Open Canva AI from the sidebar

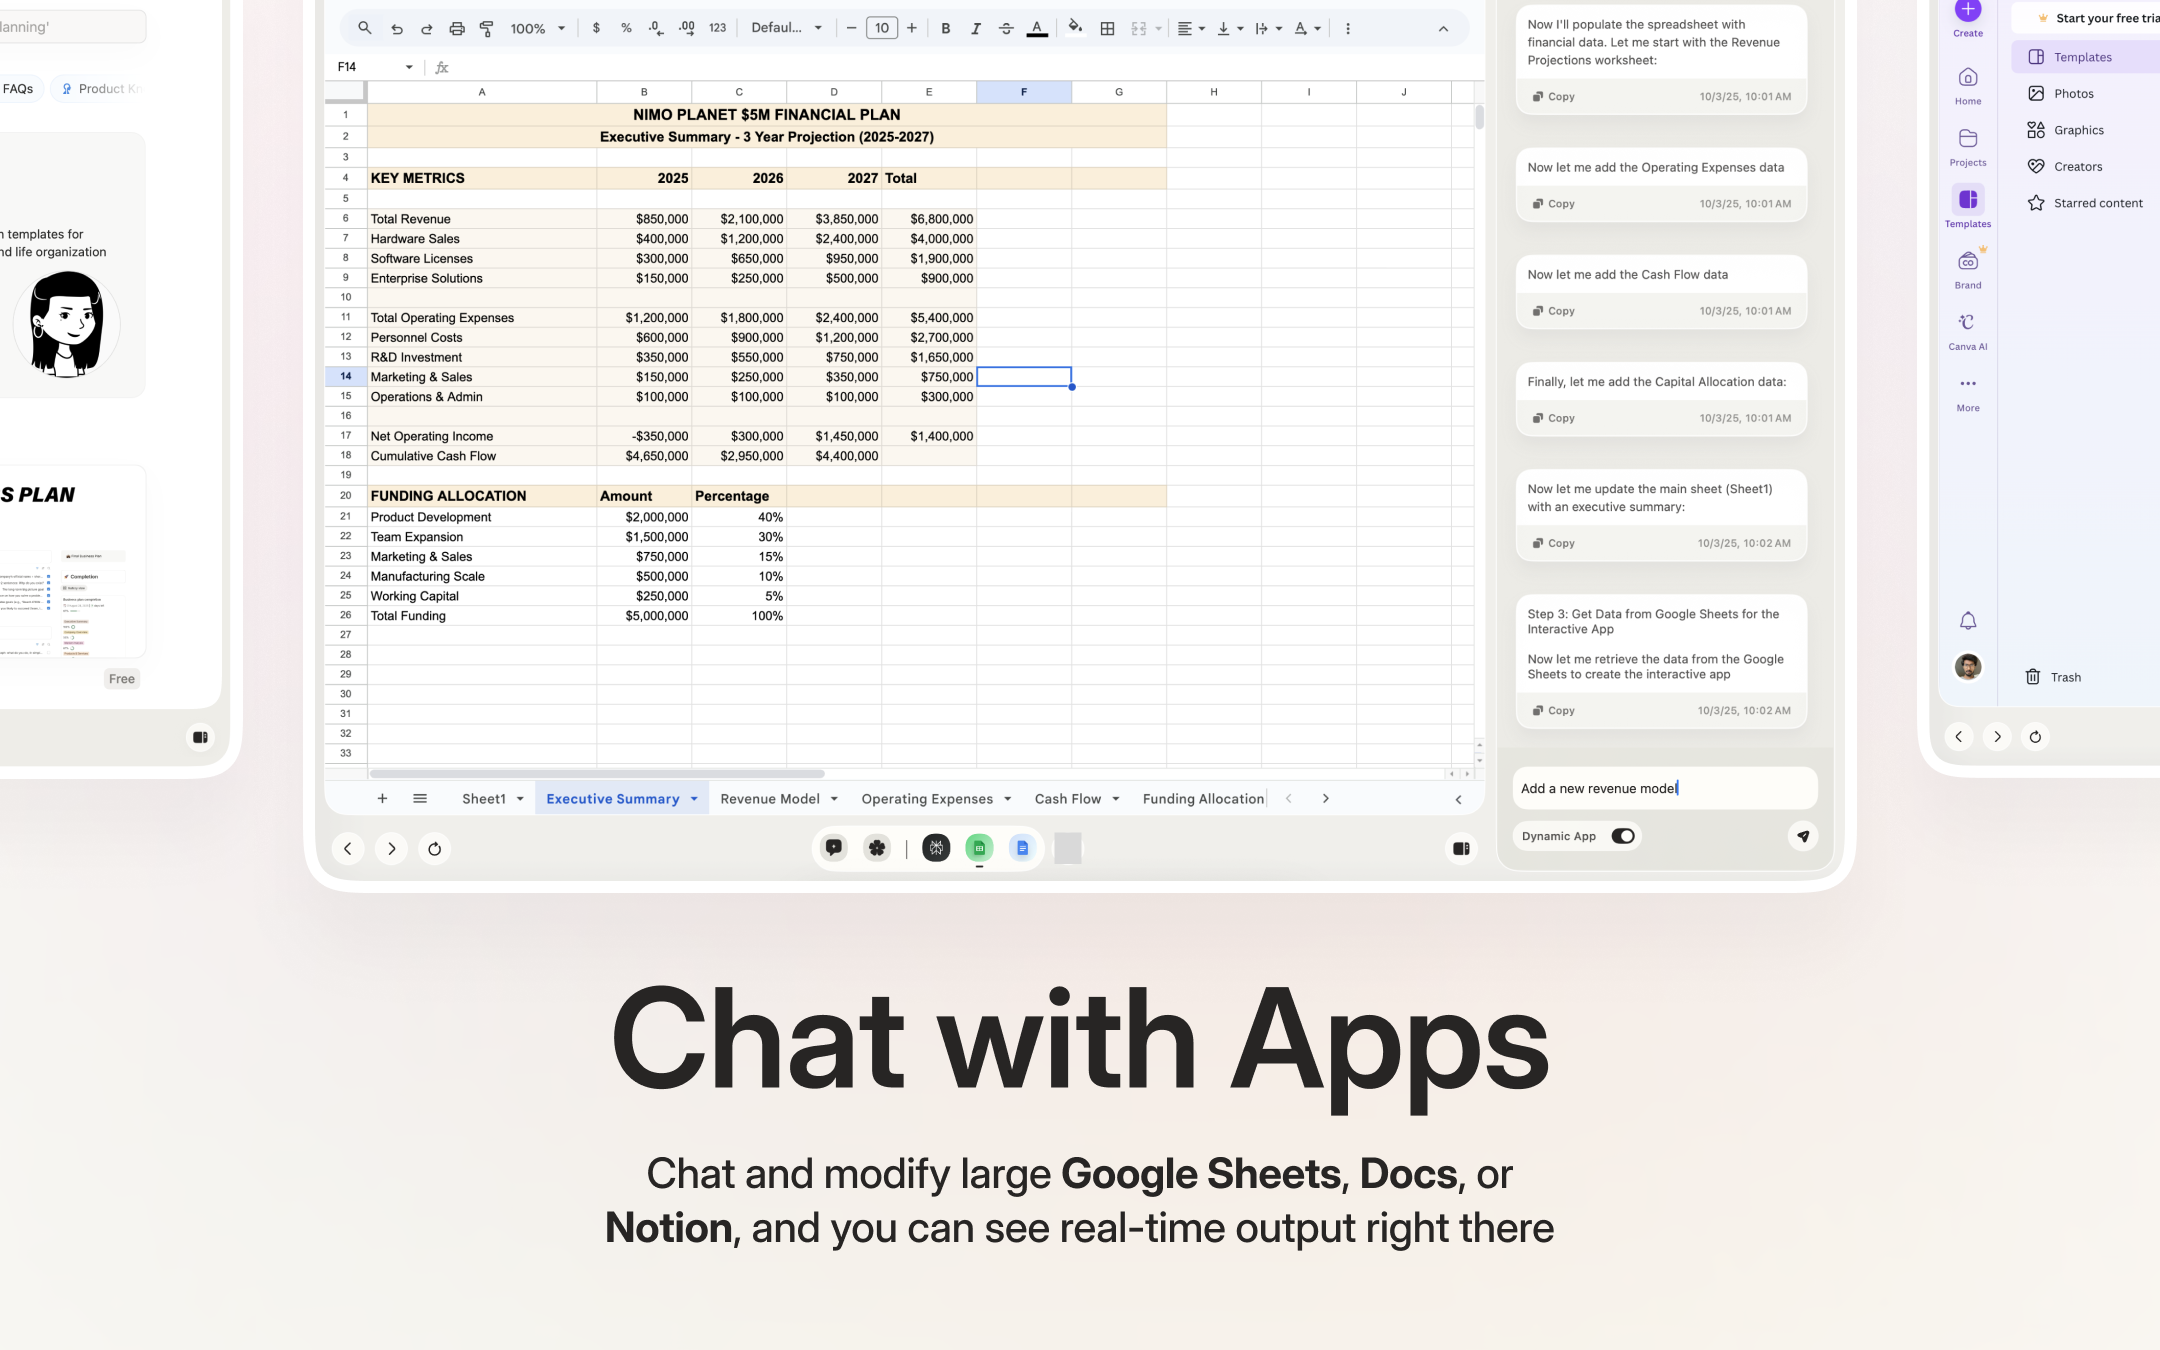tap(1966, 330)
